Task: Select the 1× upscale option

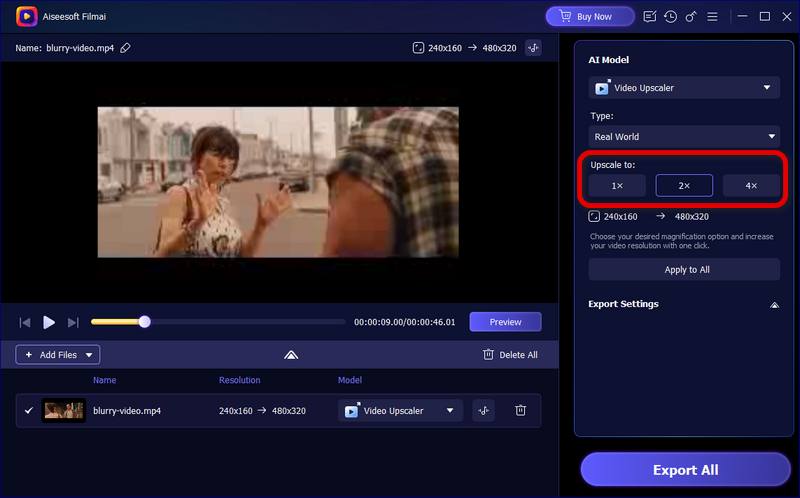Action: [617, 186]
